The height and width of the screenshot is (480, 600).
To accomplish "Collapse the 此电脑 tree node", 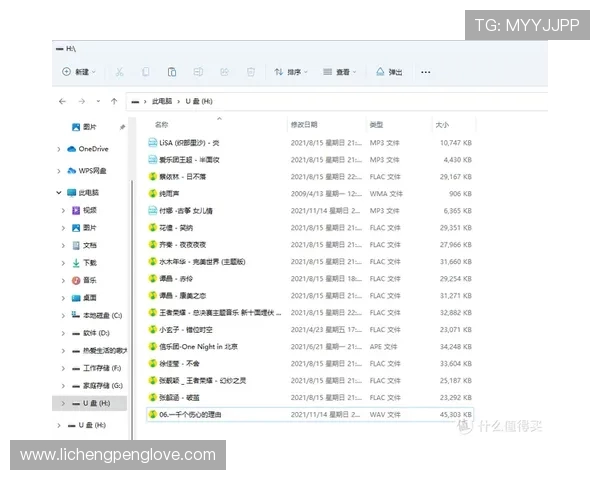I will point(60,192).
